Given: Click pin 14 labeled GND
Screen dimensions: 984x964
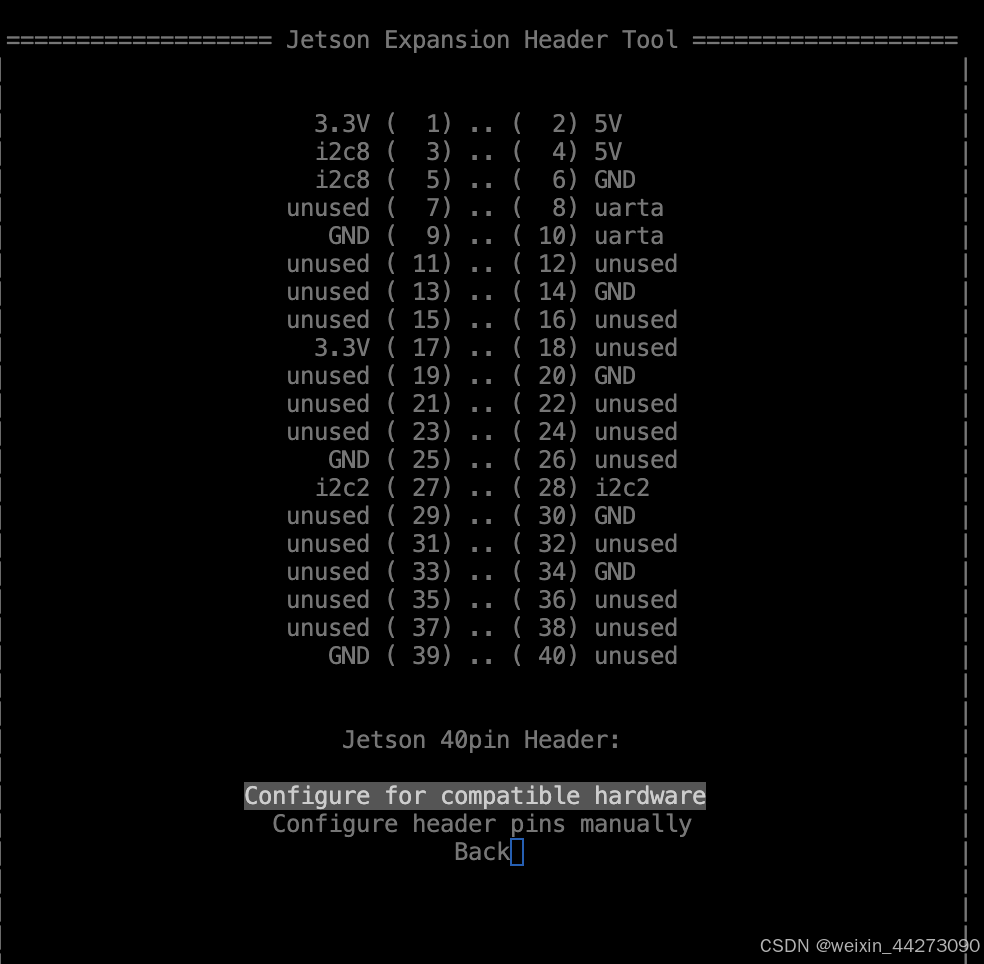Looking at the screenshot, I should click(x=574, y=291).
